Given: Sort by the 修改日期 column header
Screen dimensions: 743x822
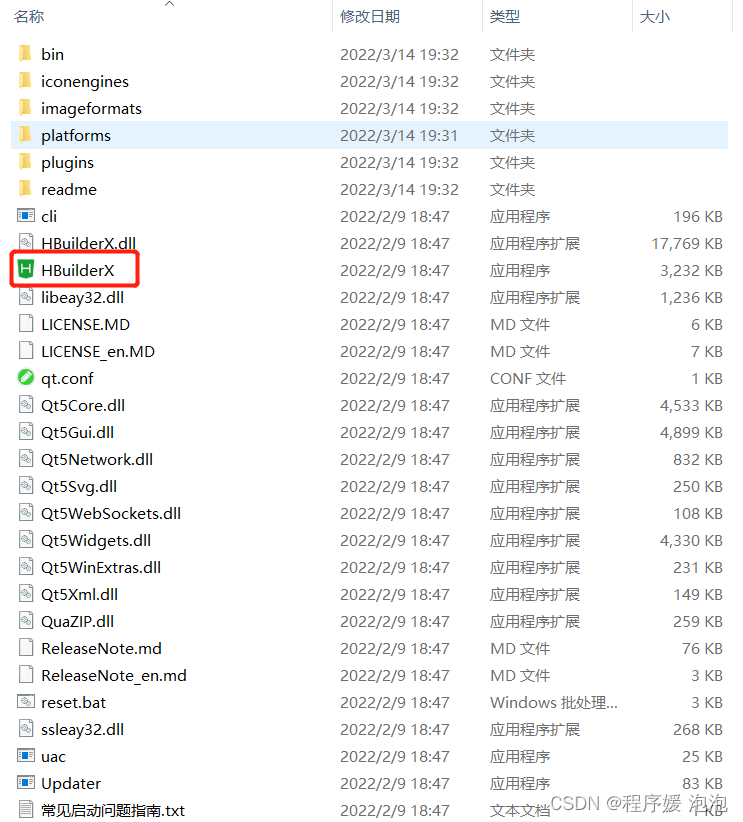Looking at the screenshot, I should tap(370, 17).
